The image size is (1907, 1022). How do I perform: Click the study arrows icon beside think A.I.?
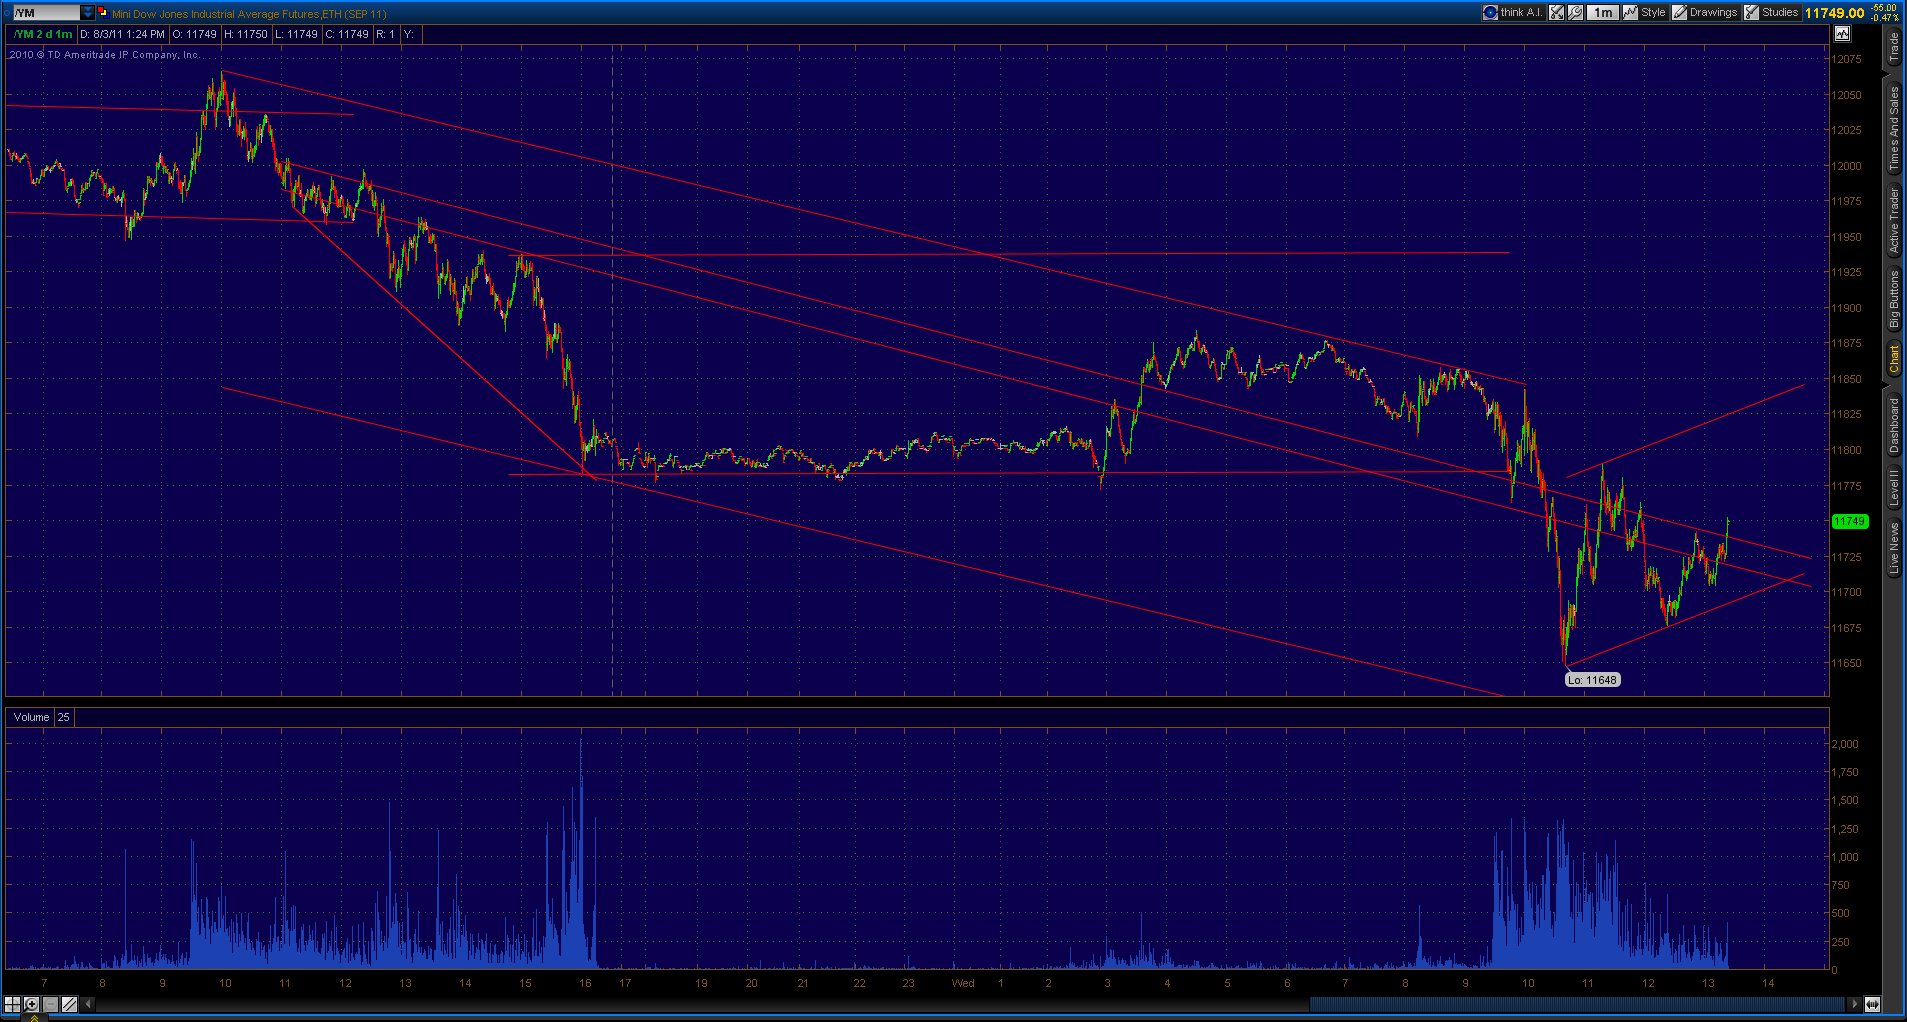coord(1557,13)
